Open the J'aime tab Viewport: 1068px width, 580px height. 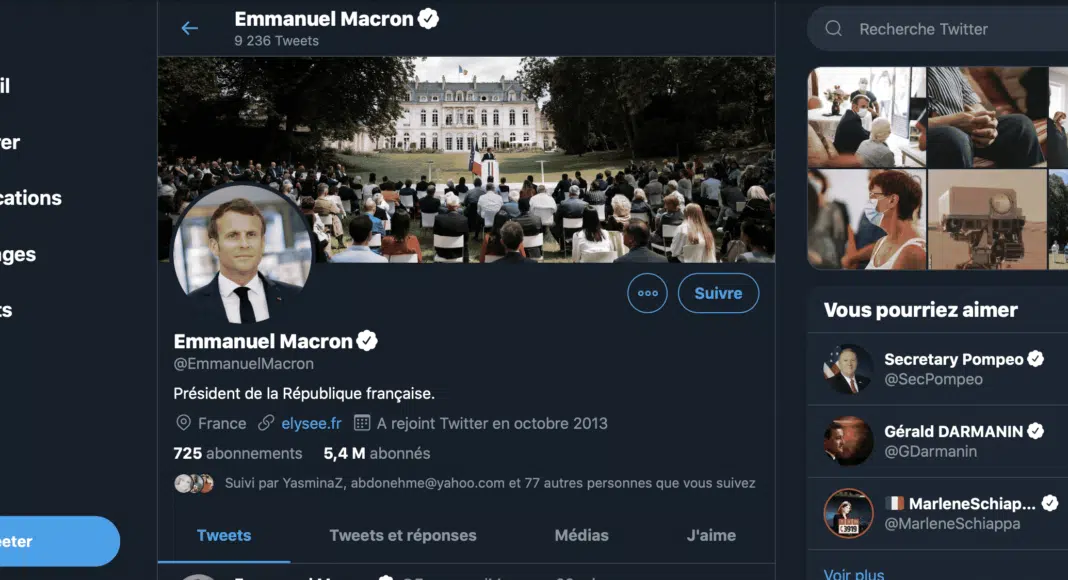click(x=711, y=535)
